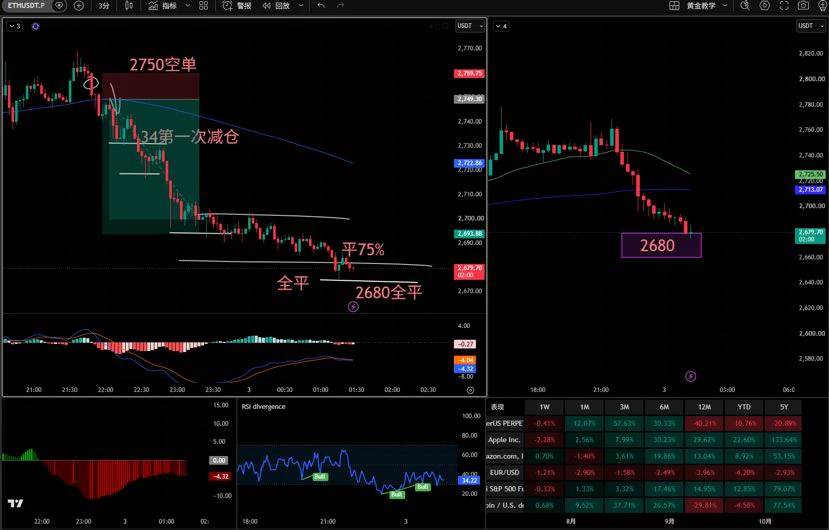Select the purple 2680 rectangle box
829x530 pixels.
point(661,245)
